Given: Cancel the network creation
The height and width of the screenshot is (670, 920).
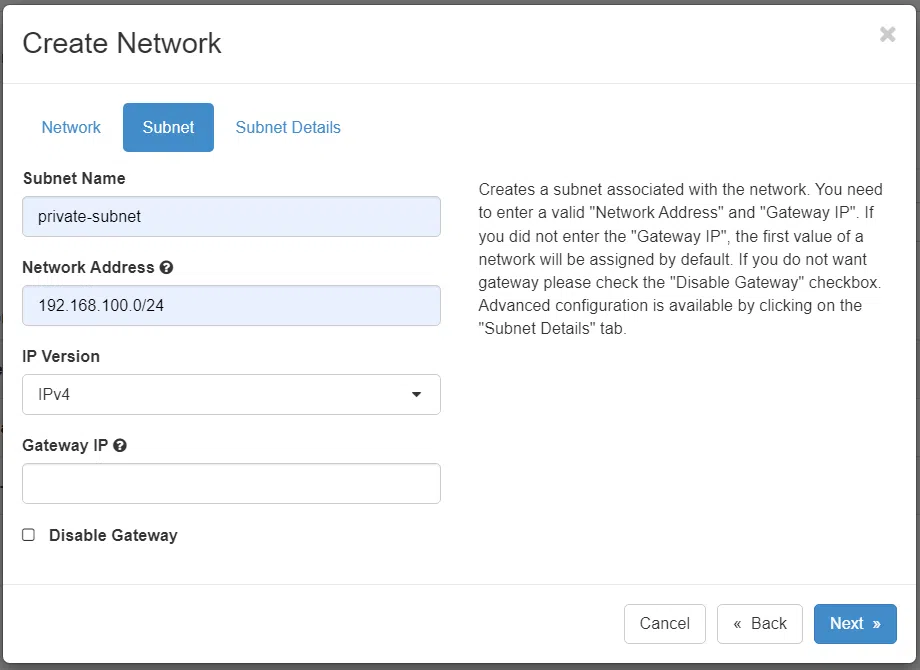Looking at the screenshot, I should click(665, 623).
